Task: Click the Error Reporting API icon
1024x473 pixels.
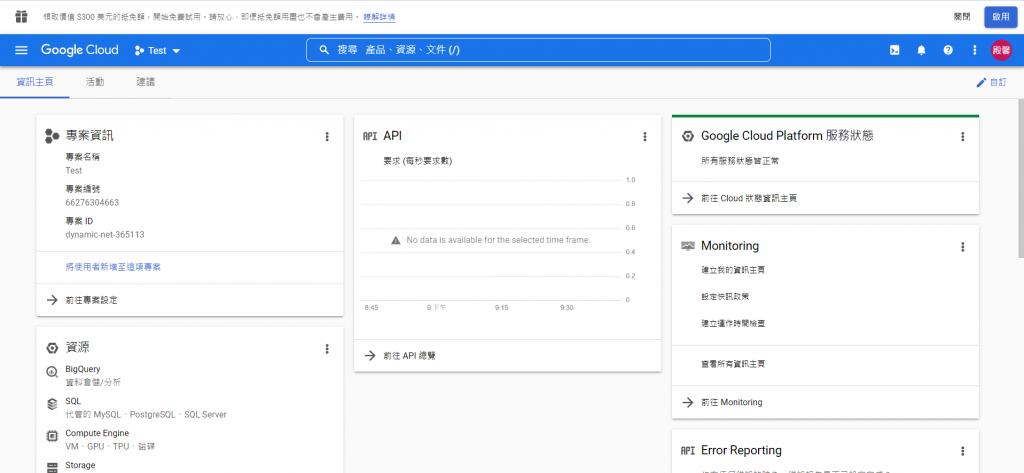Action: pos(688,450)
